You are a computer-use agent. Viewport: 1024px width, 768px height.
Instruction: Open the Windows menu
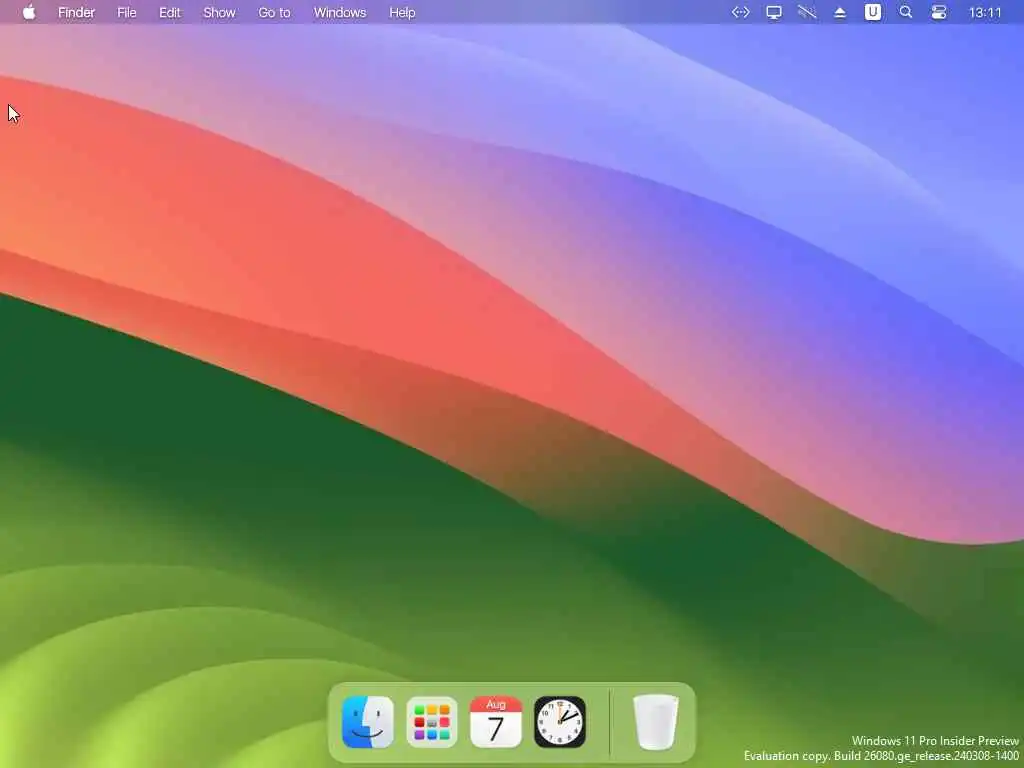point(340,12)
